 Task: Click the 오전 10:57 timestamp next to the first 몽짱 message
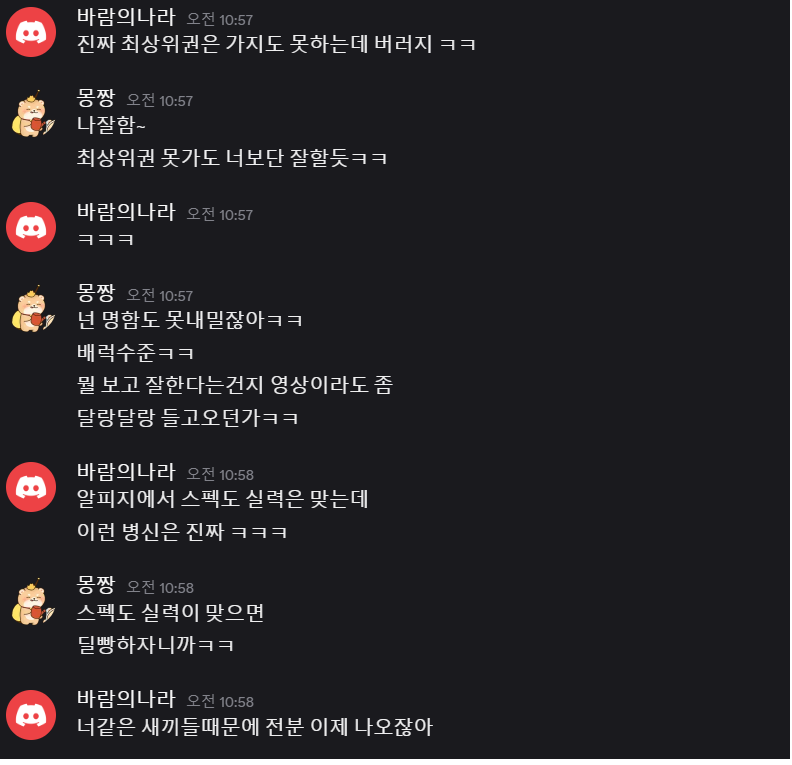(160, 100)
